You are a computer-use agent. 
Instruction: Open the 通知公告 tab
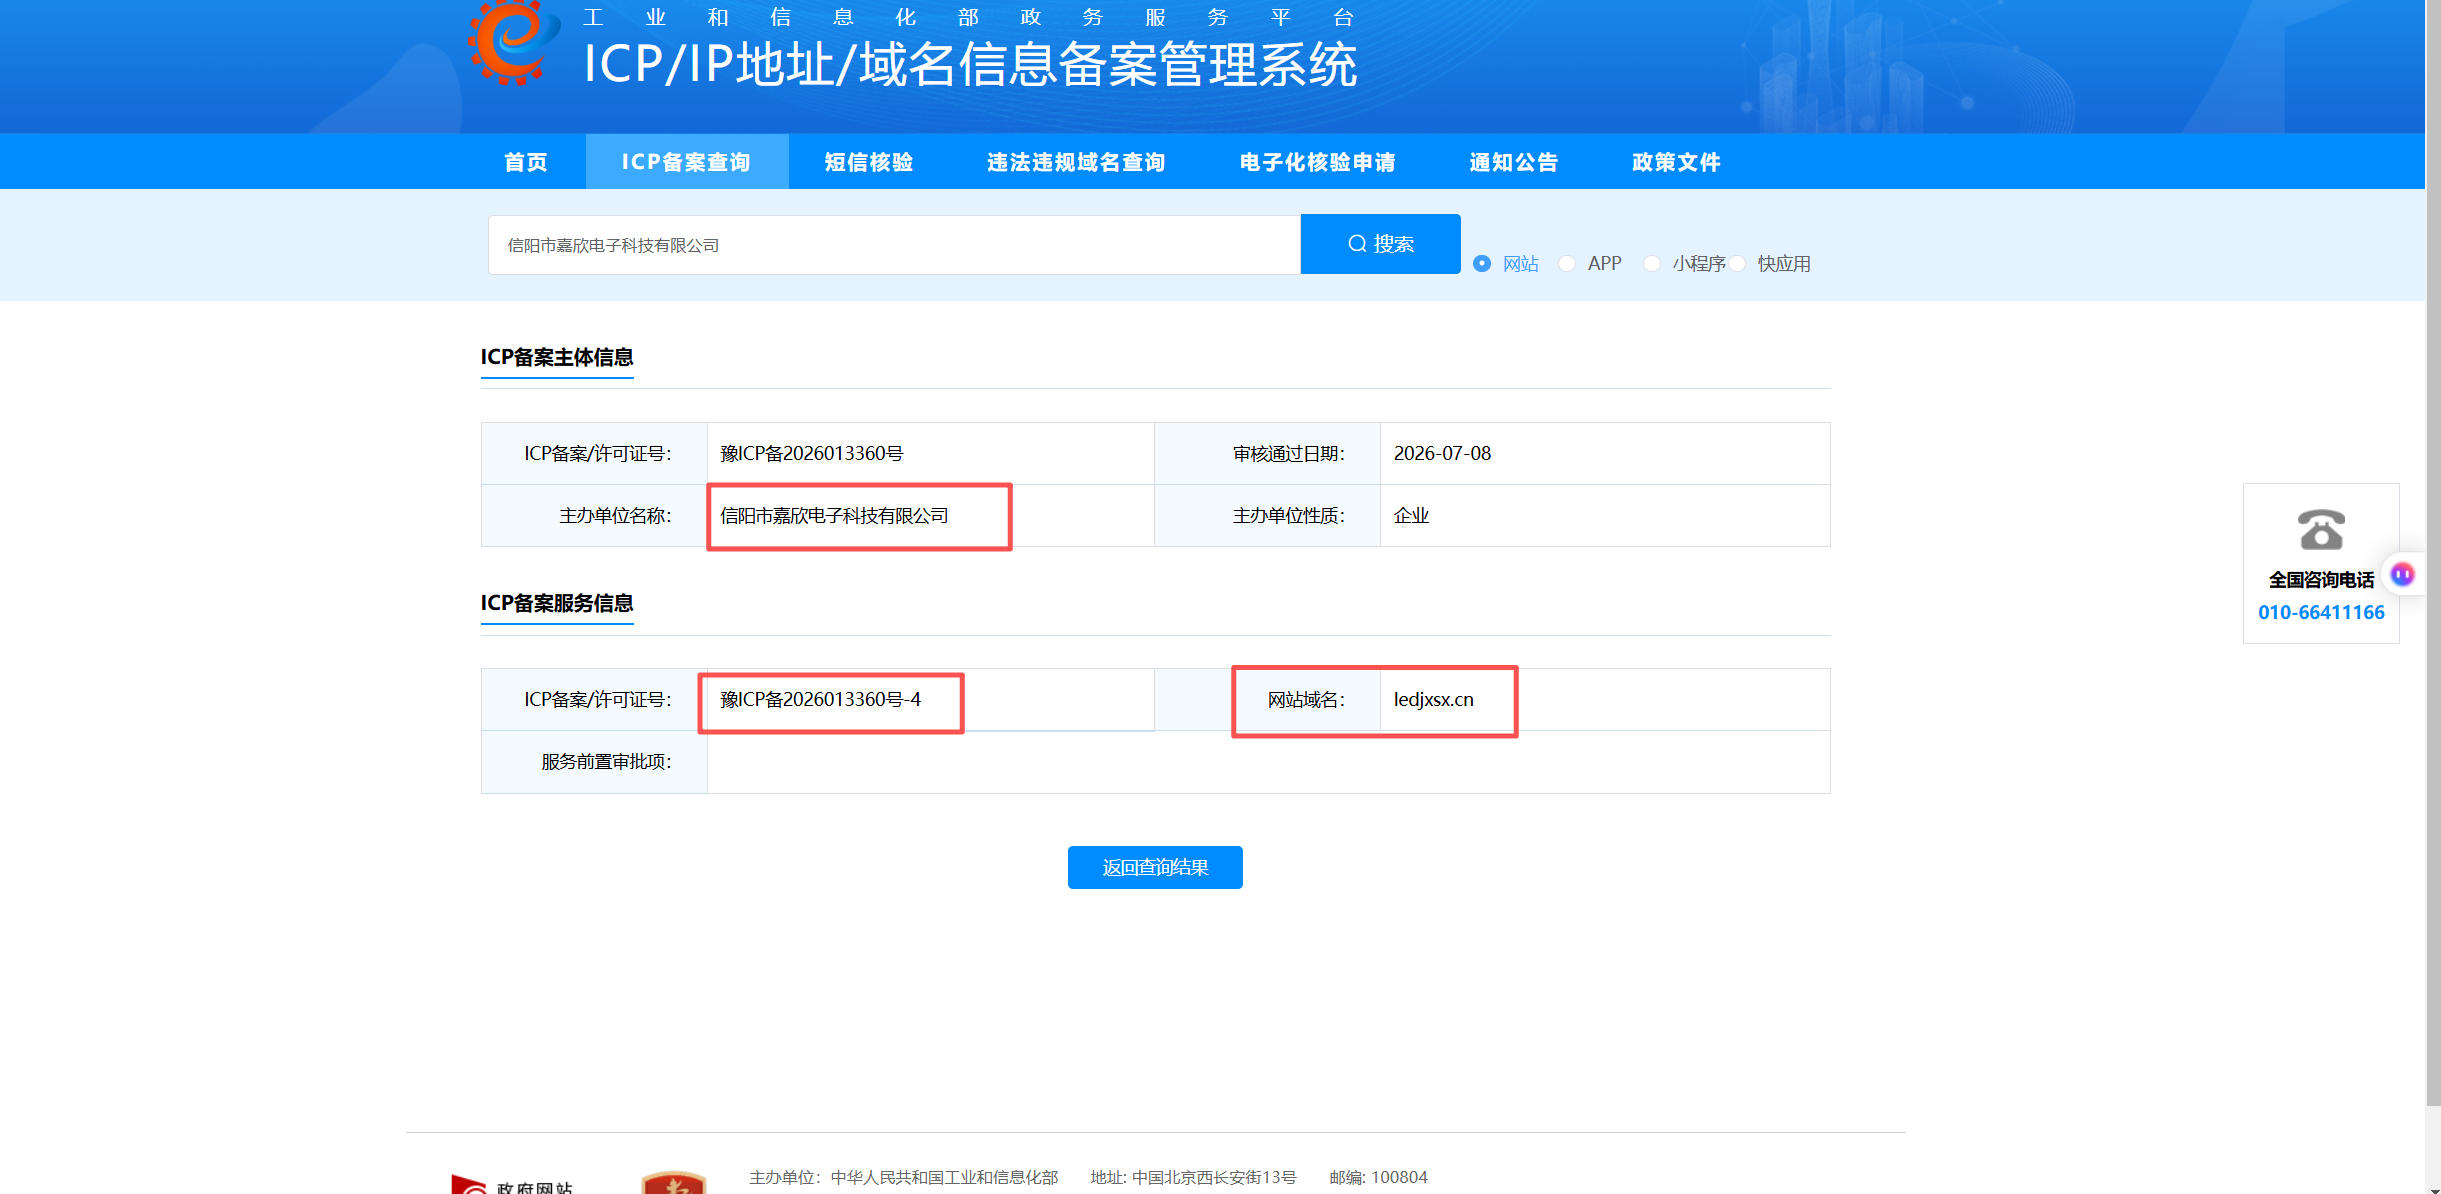click(1514, 162)
